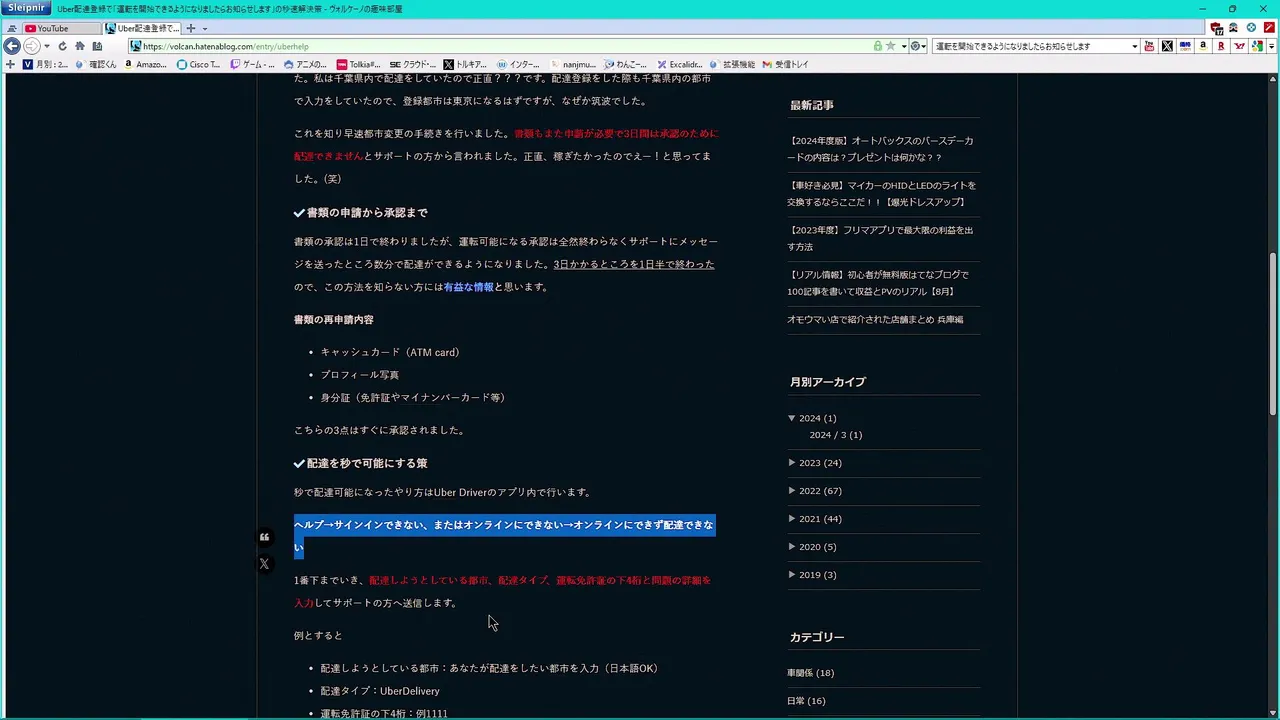Click the キャッシュカード (ATM card) list item

[390, 352]
